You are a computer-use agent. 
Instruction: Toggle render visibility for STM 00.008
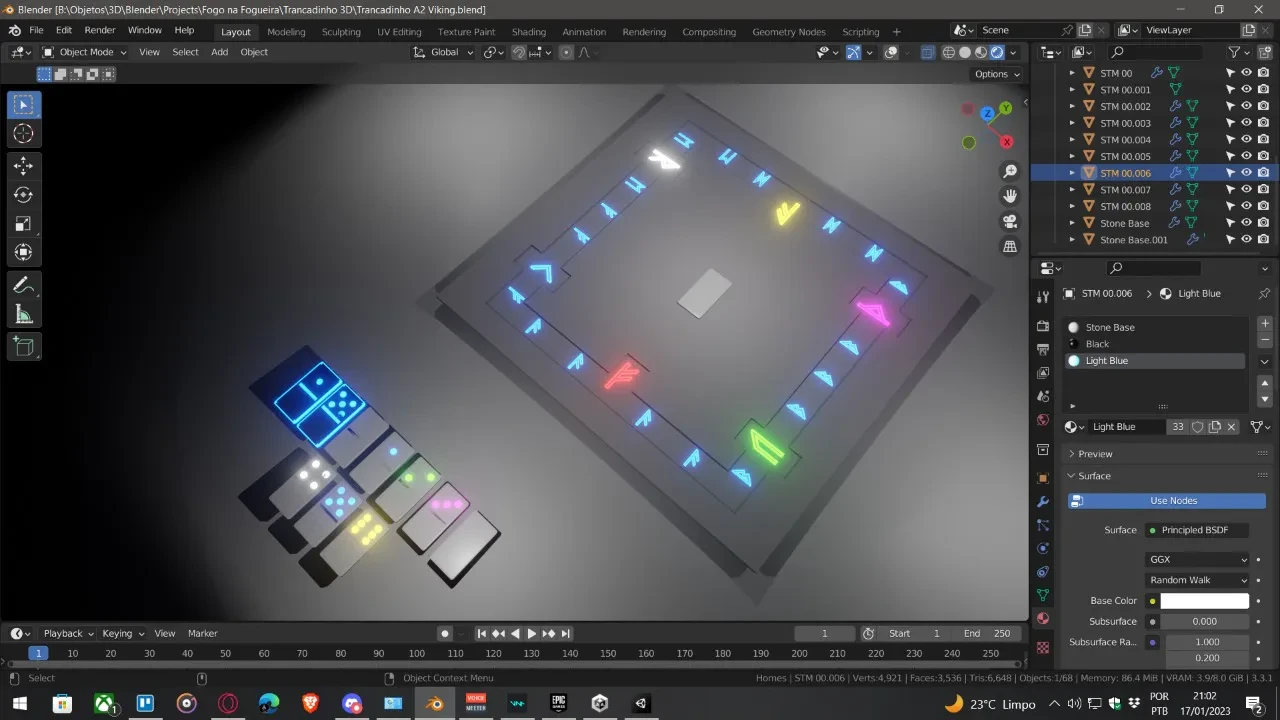[1264, 206]
